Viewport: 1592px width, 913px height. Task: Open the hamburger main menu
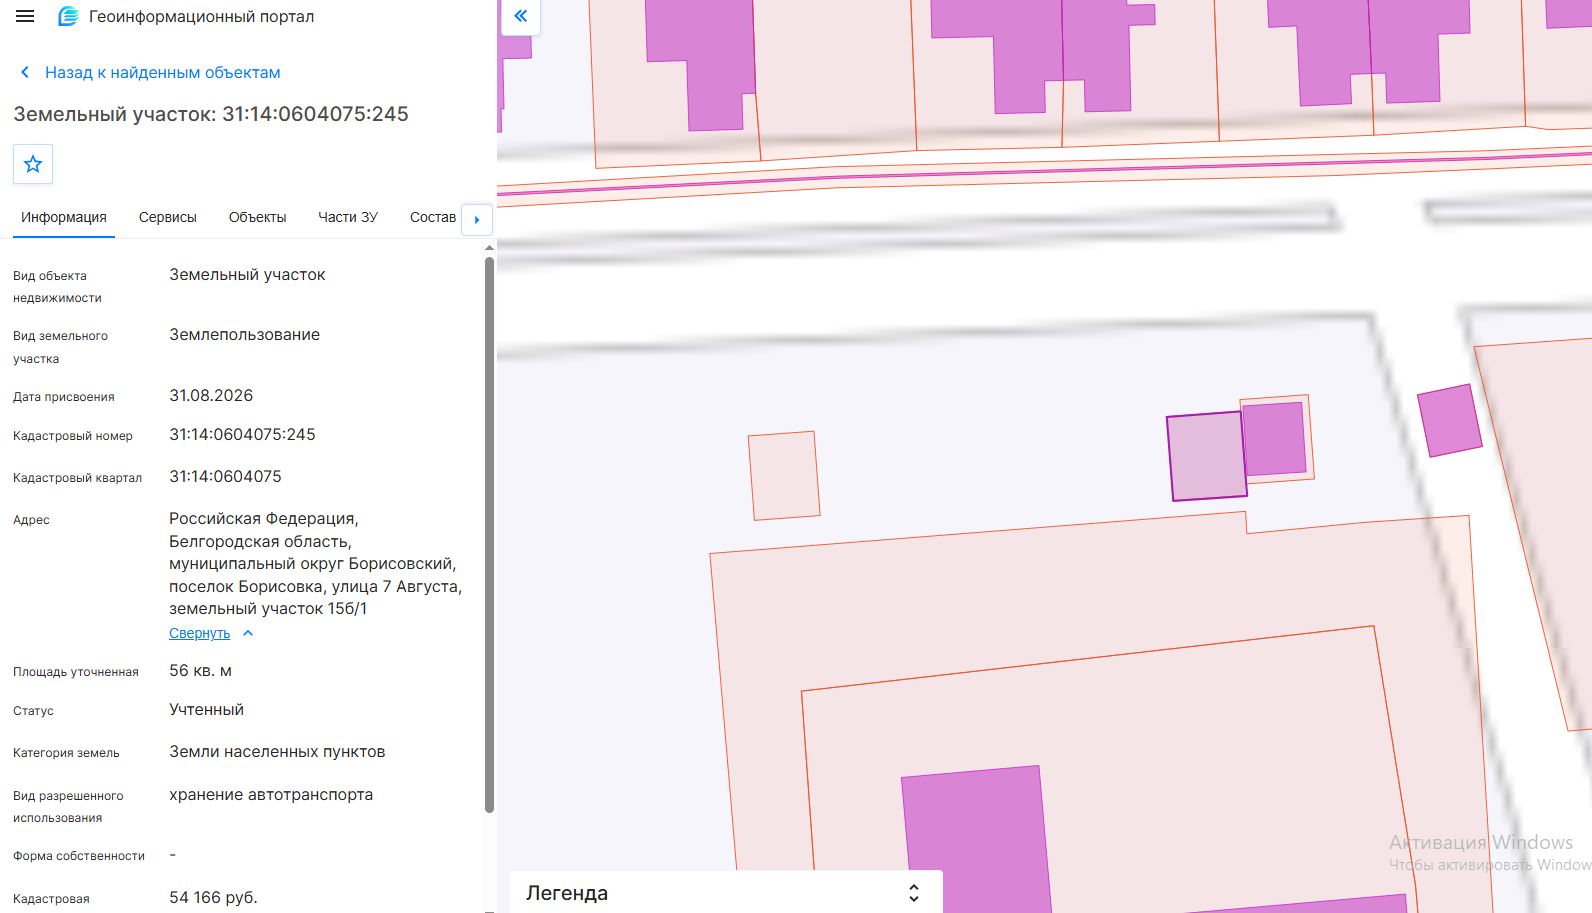pyautogui.click(x=25, y=16)
